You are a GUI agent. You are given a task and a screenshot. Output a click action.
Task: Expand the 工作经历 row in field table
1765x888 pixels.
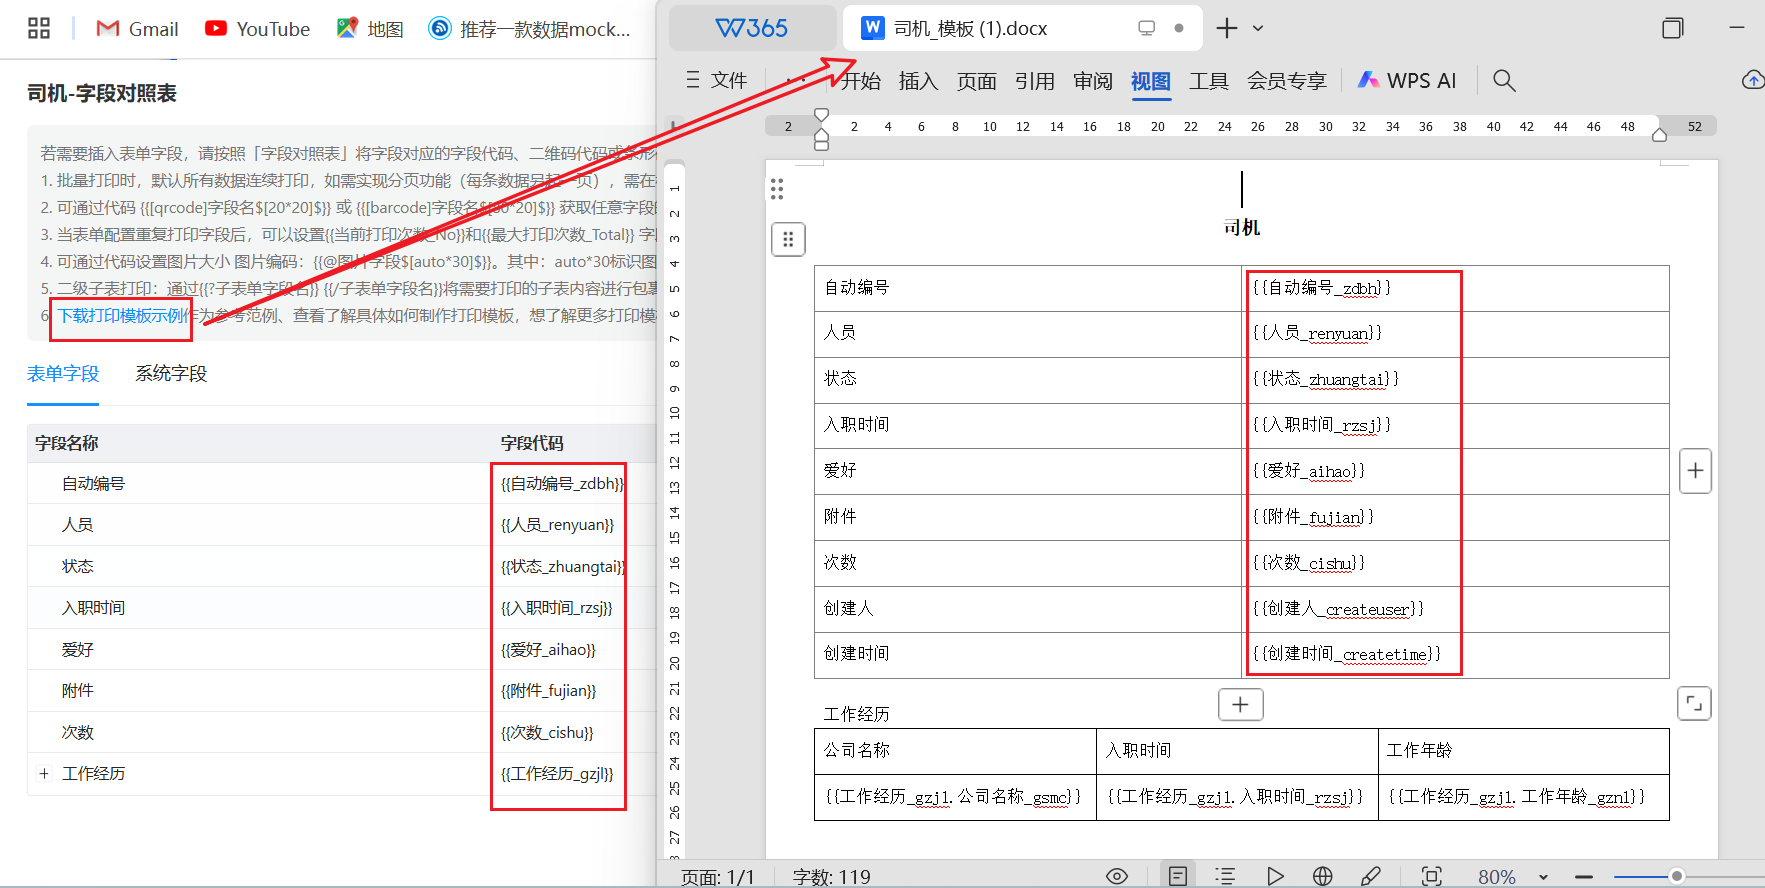[44, 774]
